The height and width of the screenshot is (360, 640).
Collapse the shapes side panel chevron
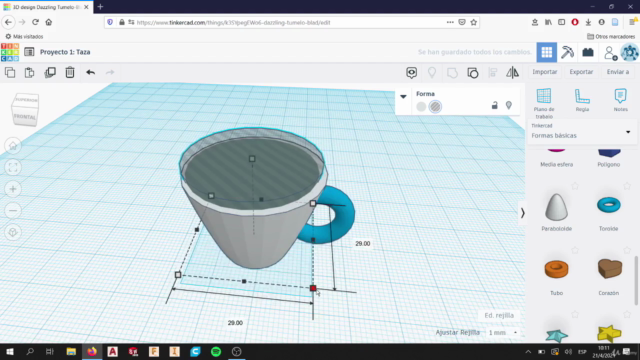[x=522, y=213]
